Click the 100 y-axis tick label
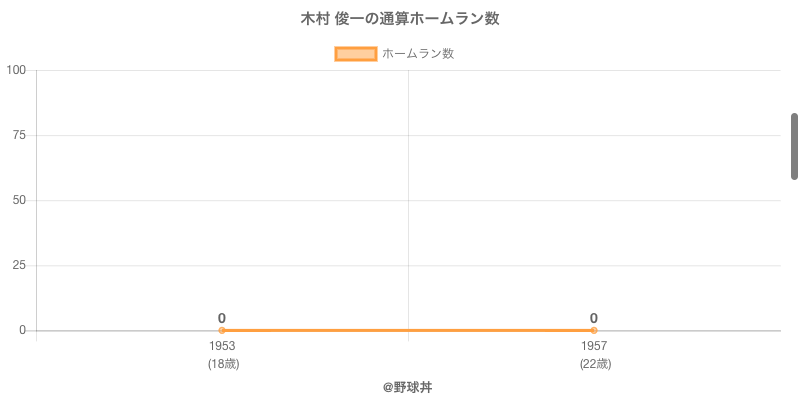This screenshot has width=800, height=400. [16, 70]
